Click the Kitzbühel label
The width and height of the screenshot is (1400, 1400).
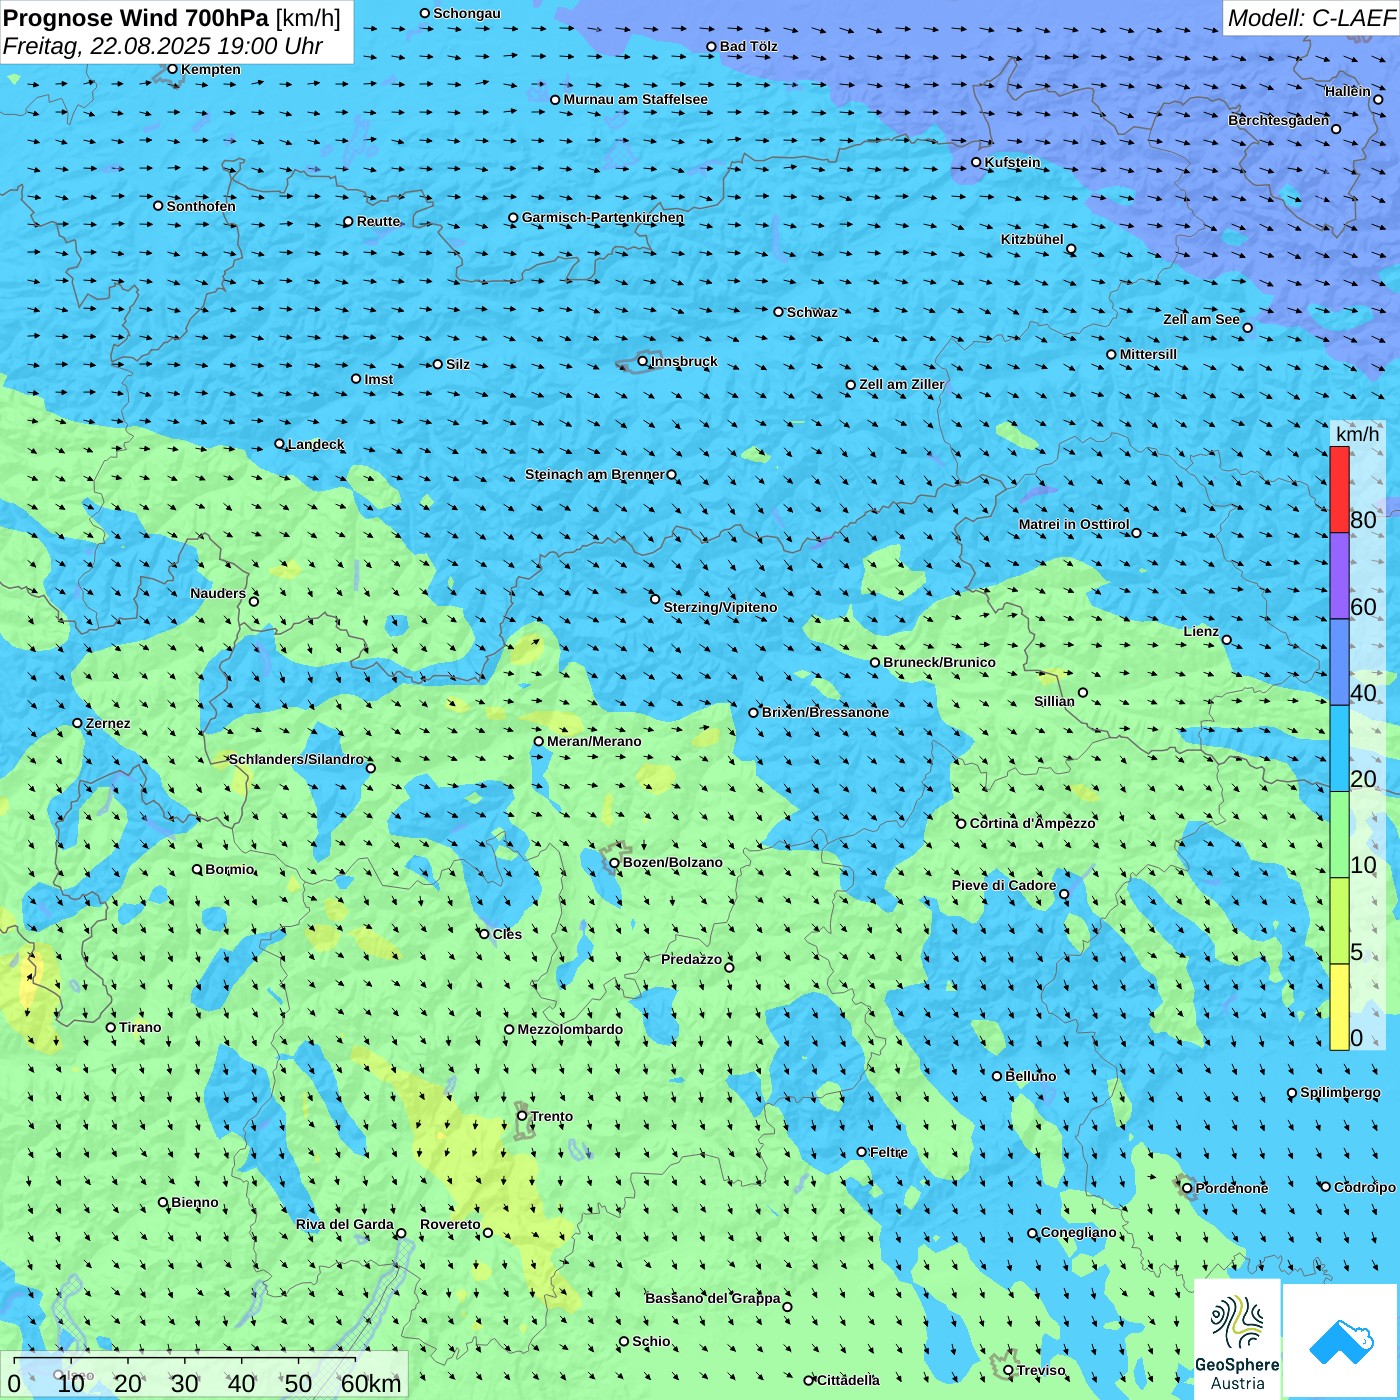(1032, 239)
